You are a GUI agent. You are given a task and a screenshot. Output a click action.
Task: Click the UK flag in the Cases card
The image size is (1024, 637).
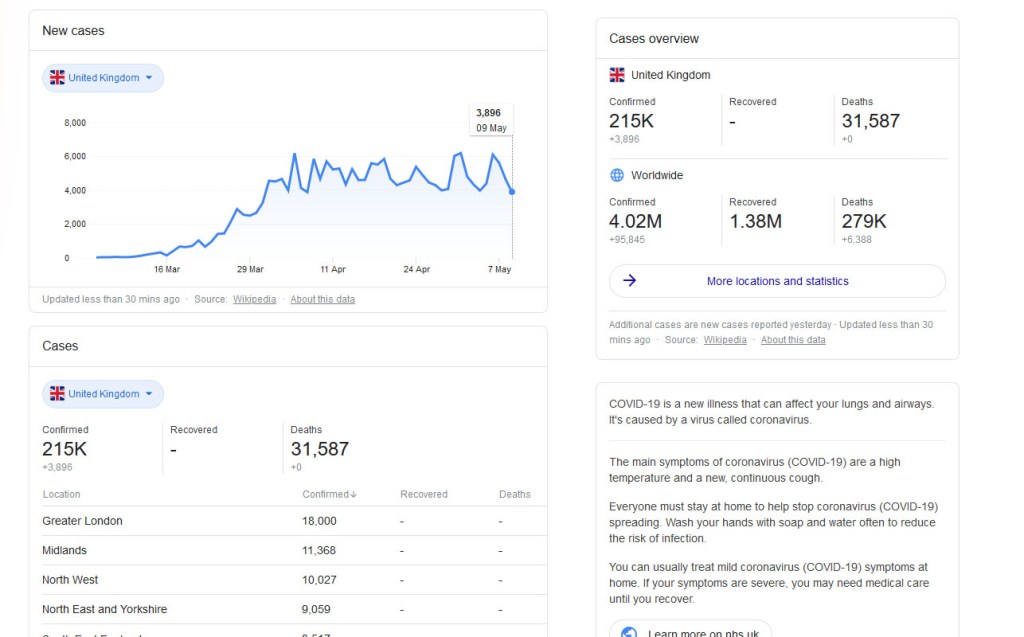[x=57, y=394]
